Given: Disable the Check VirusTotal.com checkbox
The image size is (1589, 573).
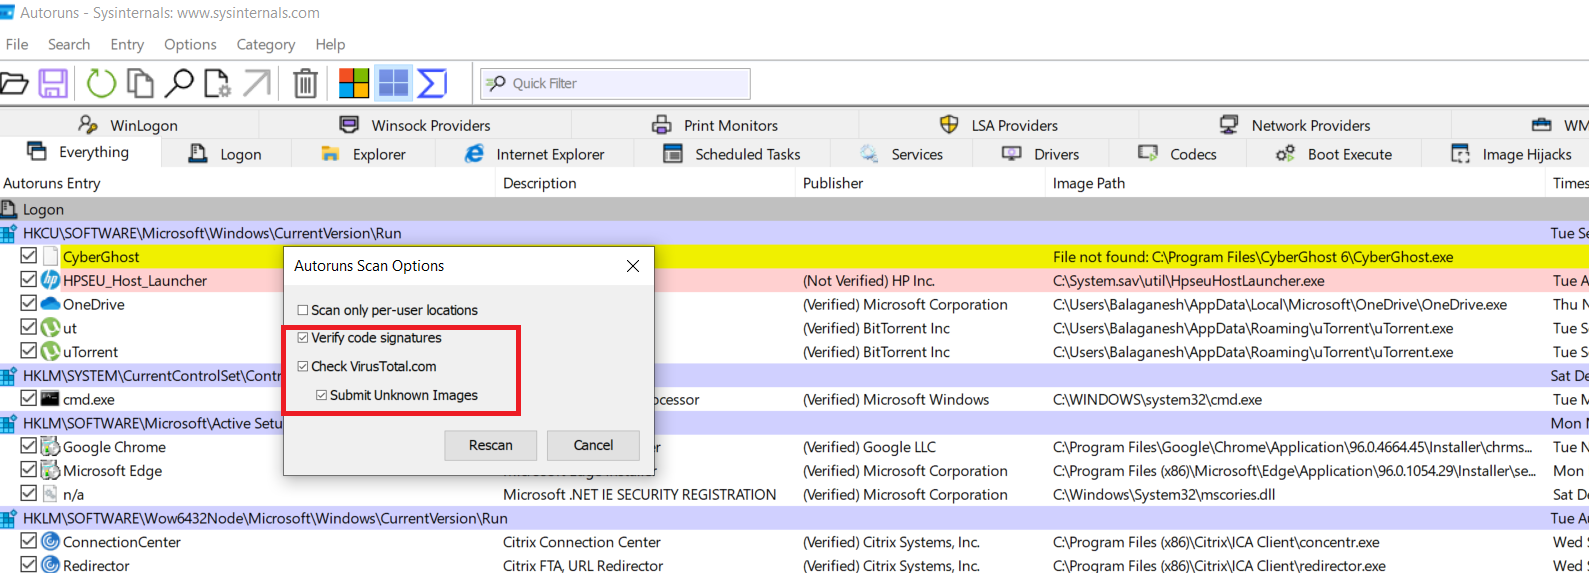Looking at the screenshot, I should (x=303, y=366).
